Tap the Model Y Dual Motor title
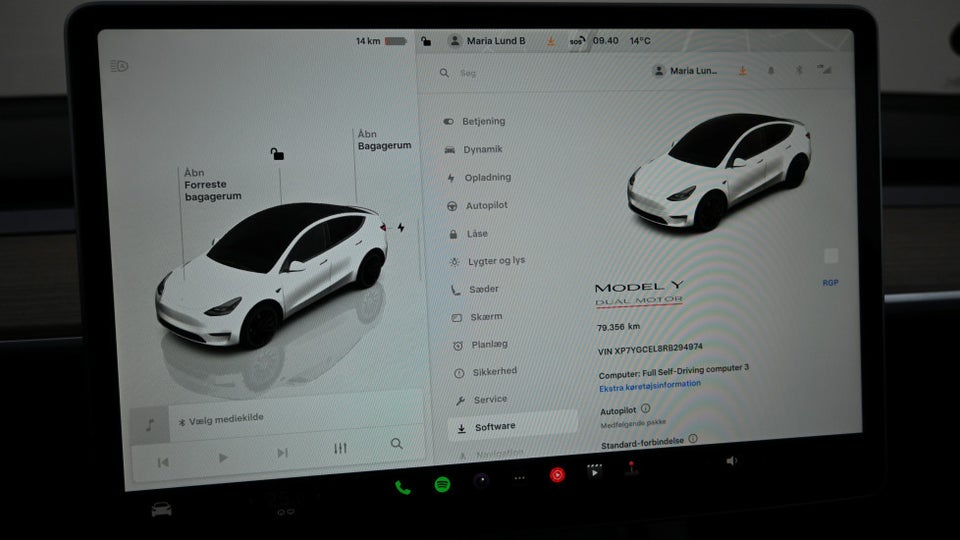The image size is (960, 540). point(639,293)
